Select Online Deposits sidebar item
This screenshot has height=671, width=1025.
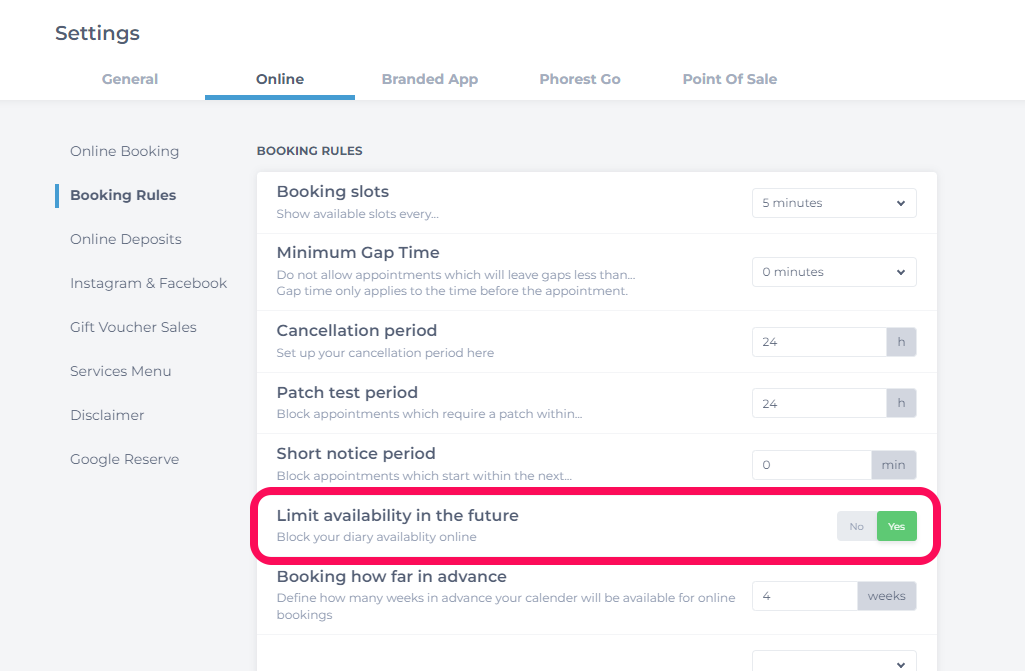[x=126, y=239]
